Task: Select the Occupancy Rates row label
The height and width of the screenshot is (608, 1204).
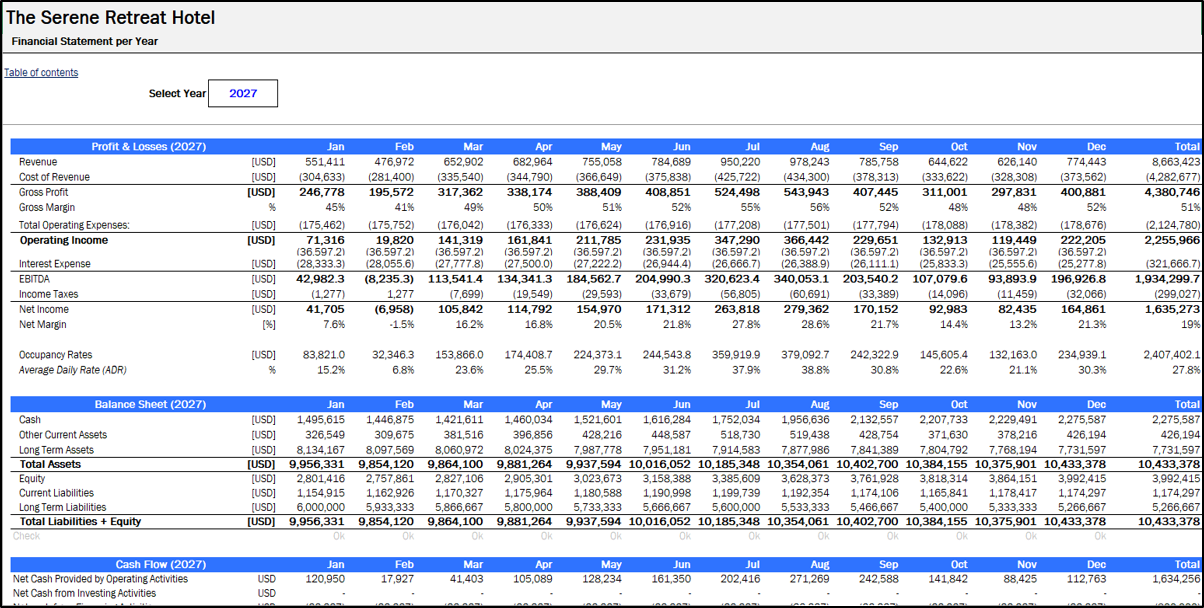Action: (x=55, y=355)
